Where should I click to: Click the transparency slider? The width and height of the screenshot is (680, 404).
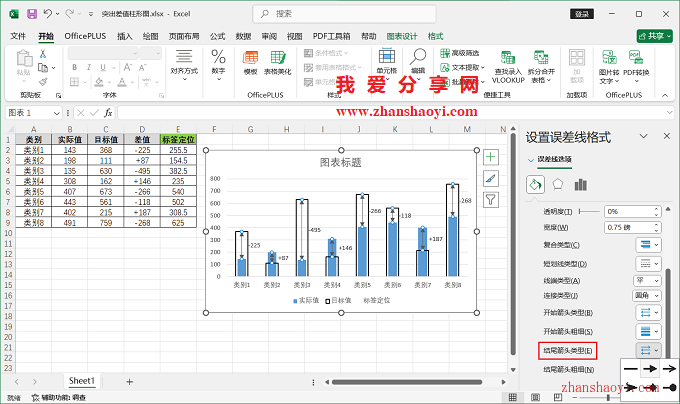(x=589, y=211)
